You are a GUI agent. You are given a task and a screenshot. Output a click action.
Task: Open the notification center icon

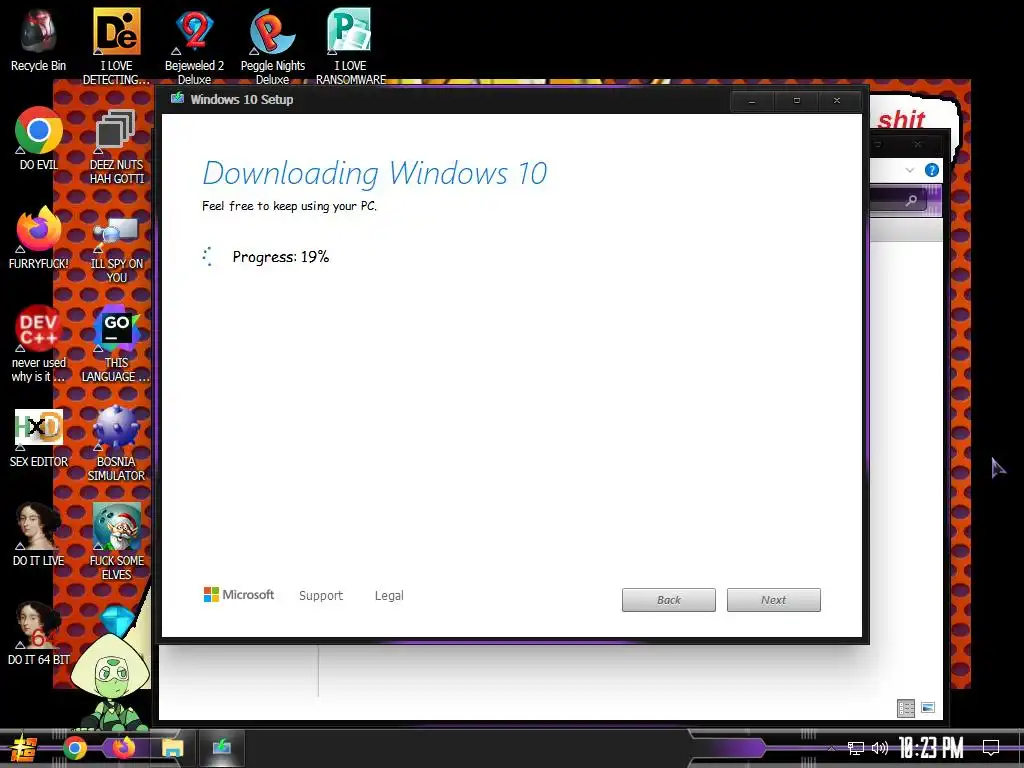[991, 748]
